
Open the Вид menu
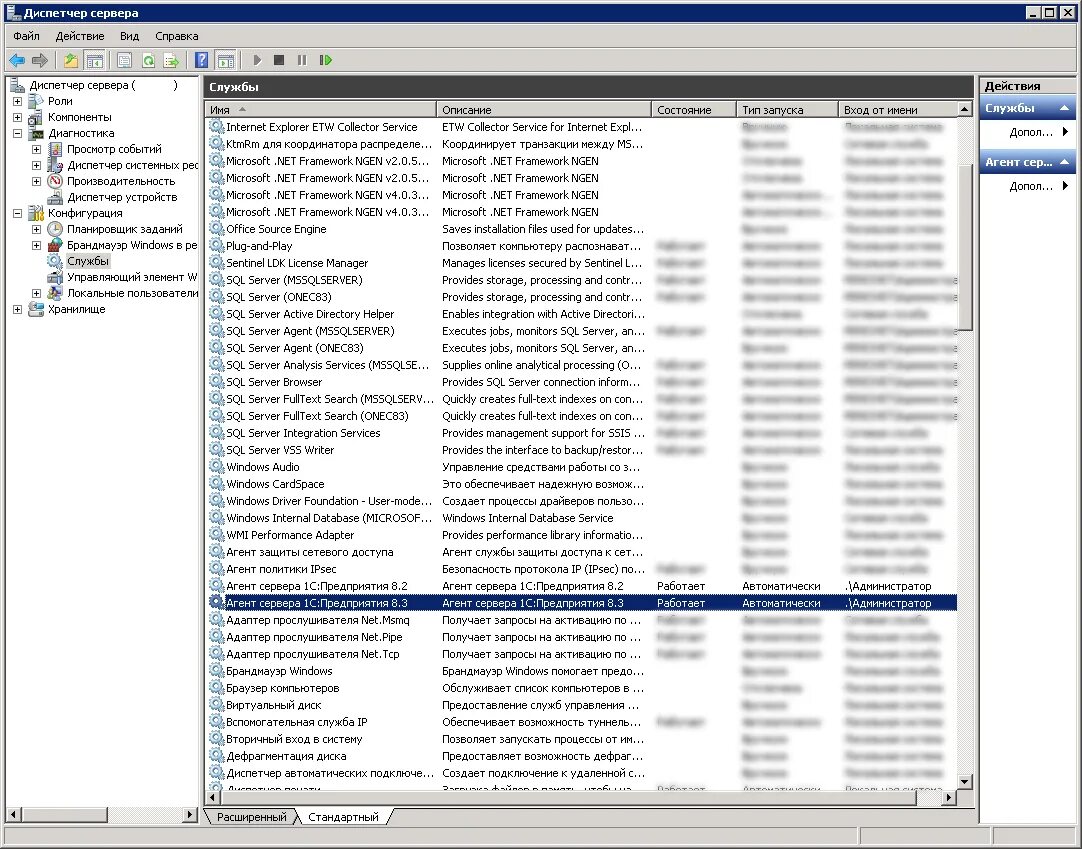[129, 36]
